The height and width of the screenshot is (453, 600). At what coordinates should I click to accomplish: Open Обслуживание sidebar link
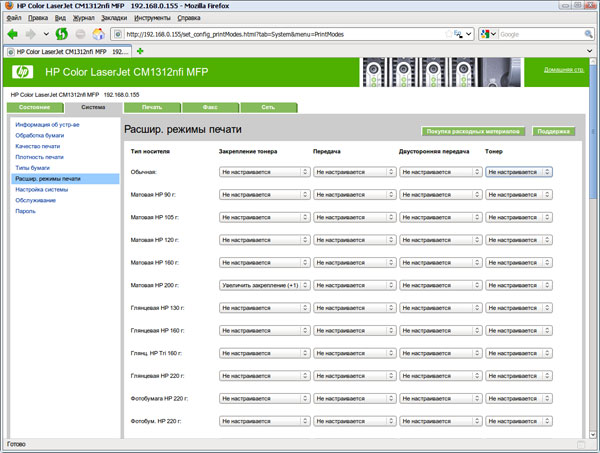point(36,200)
